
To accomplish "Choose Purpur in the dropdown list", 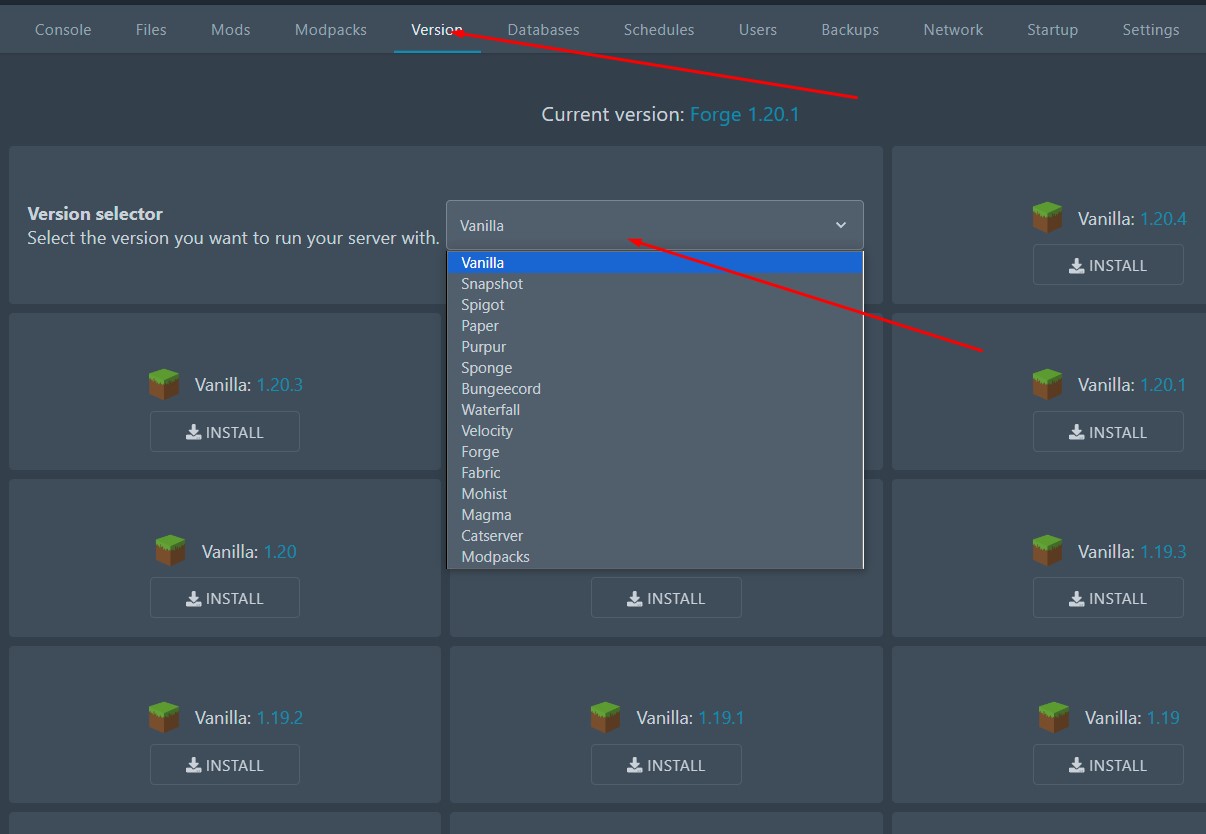I will tap(655, 346).
